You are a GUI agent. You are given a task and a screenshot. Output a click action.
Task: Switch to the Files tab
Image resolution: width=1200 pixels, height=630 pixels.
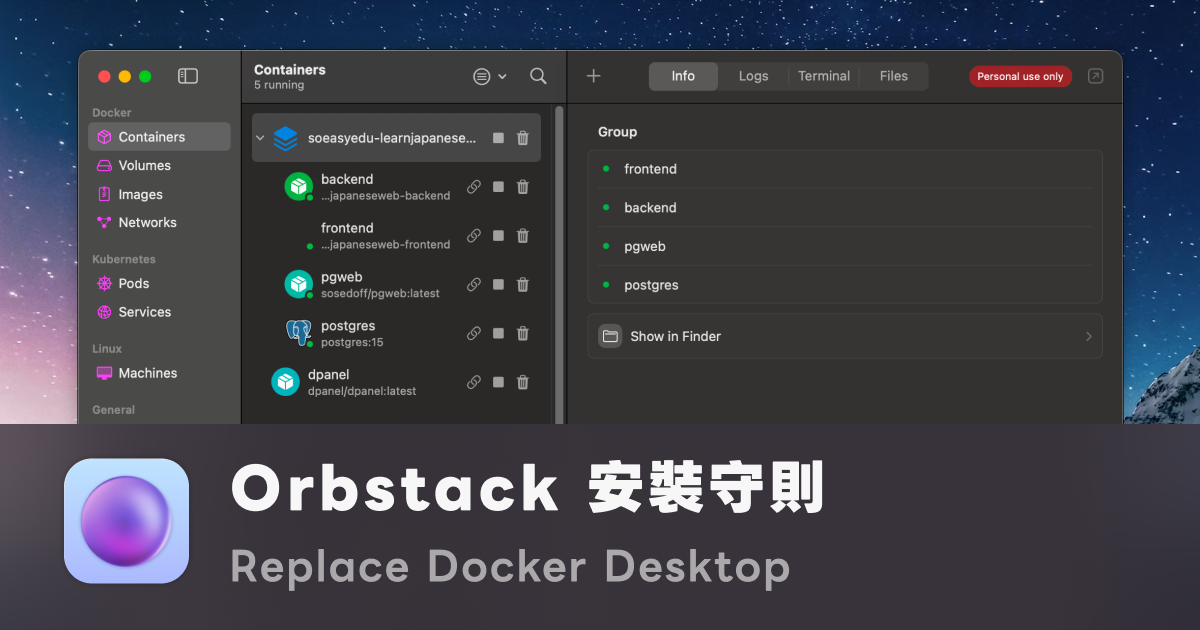[894, 76]
